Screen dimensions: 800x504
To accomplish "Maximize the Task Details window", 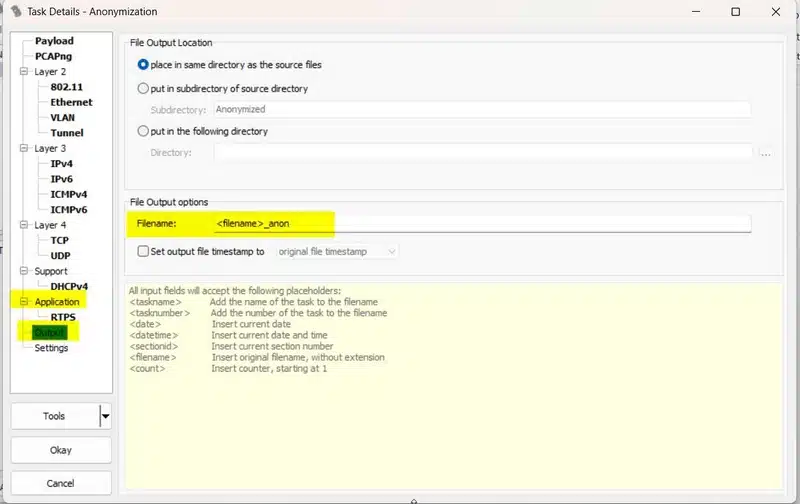I will [735, 11].
